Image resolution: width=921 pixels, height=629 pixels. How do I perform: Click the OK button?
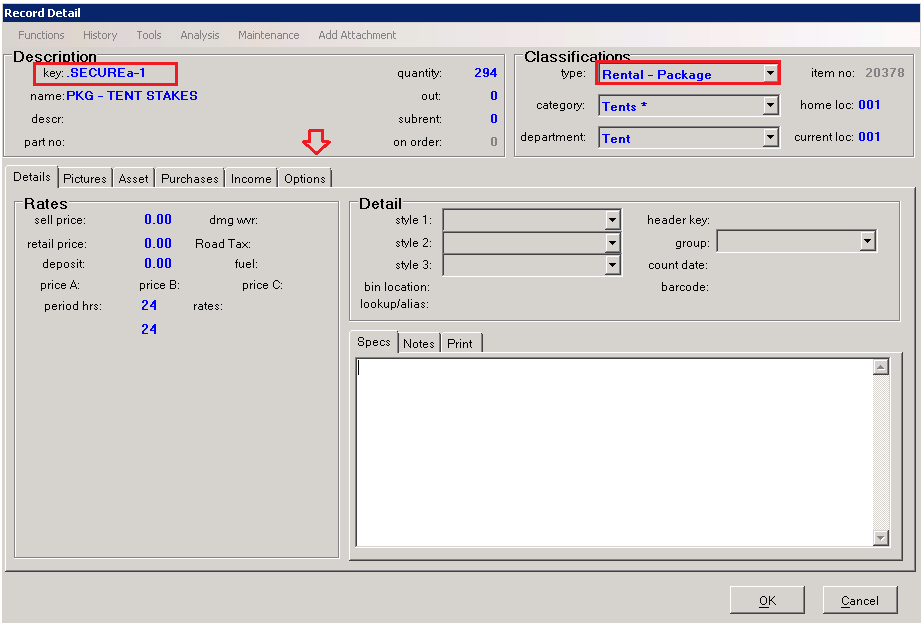coord(767,601)
